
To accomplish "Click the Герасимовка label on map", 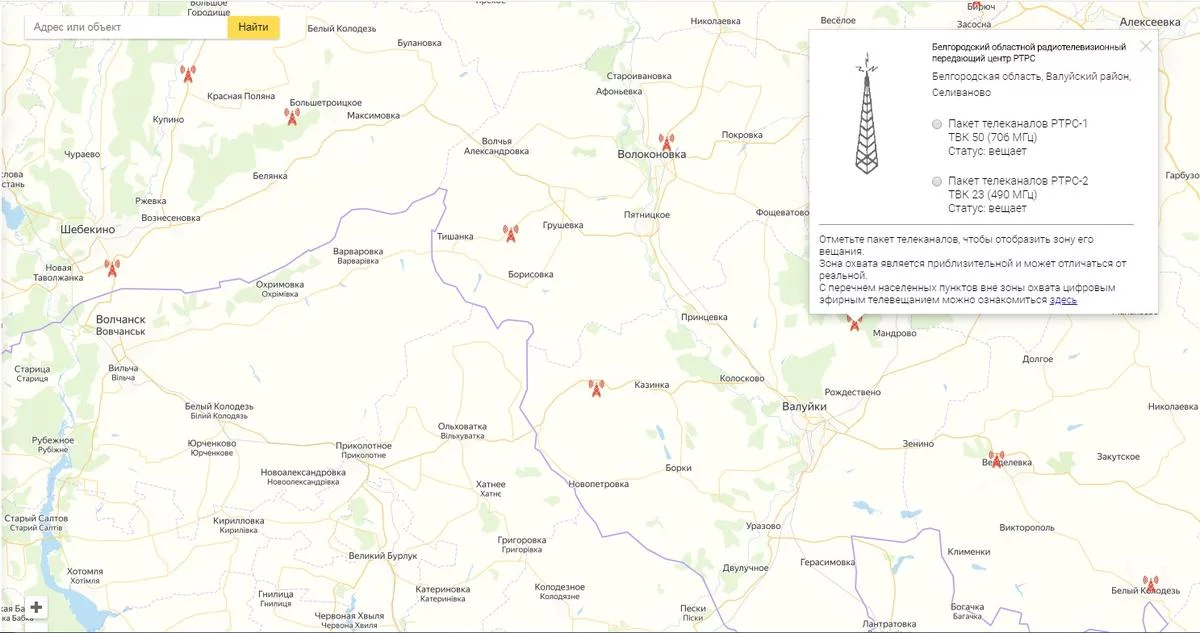I will (x=827, y=562).
